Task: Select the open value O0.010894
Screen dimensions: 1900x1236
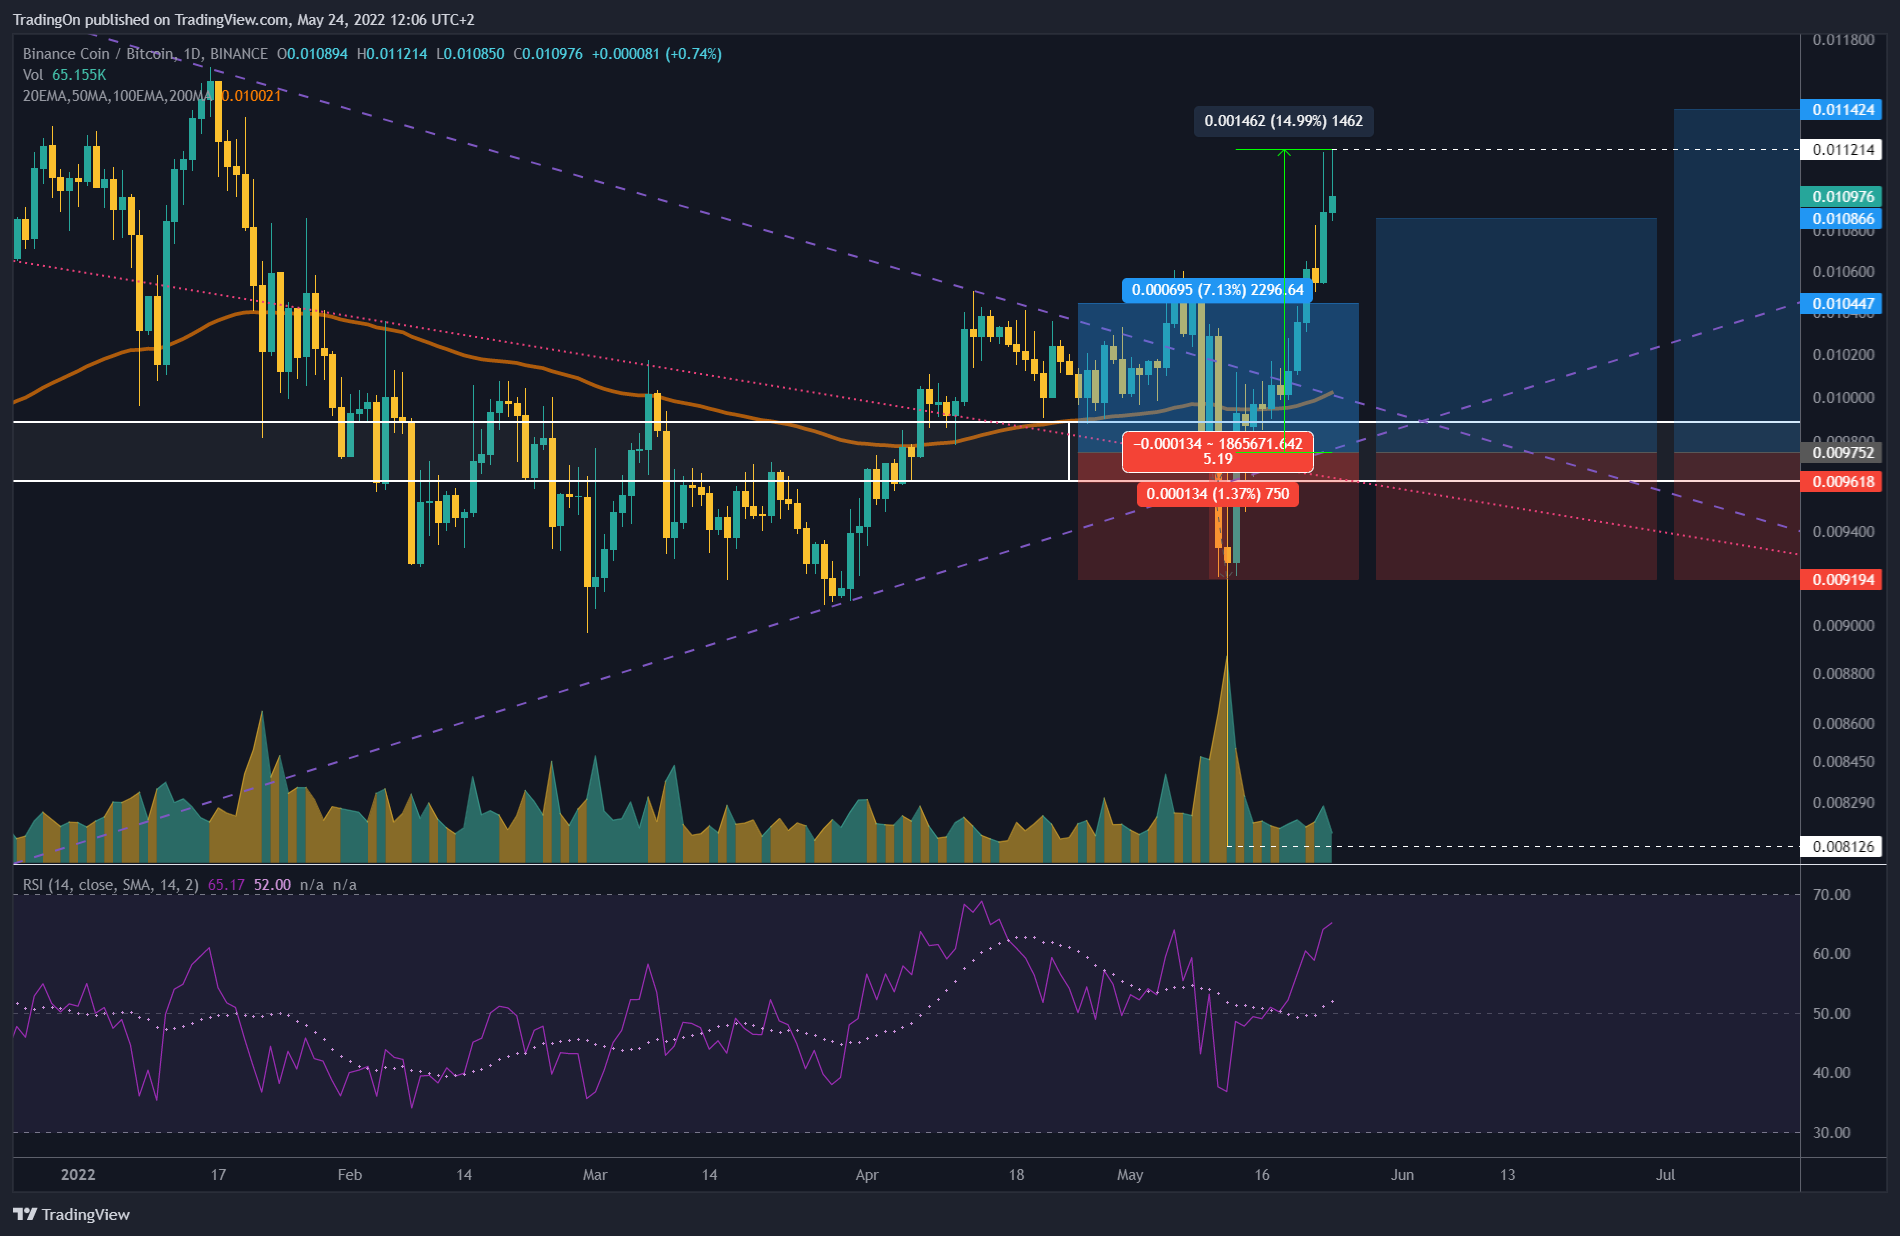Action: [312, 54]
